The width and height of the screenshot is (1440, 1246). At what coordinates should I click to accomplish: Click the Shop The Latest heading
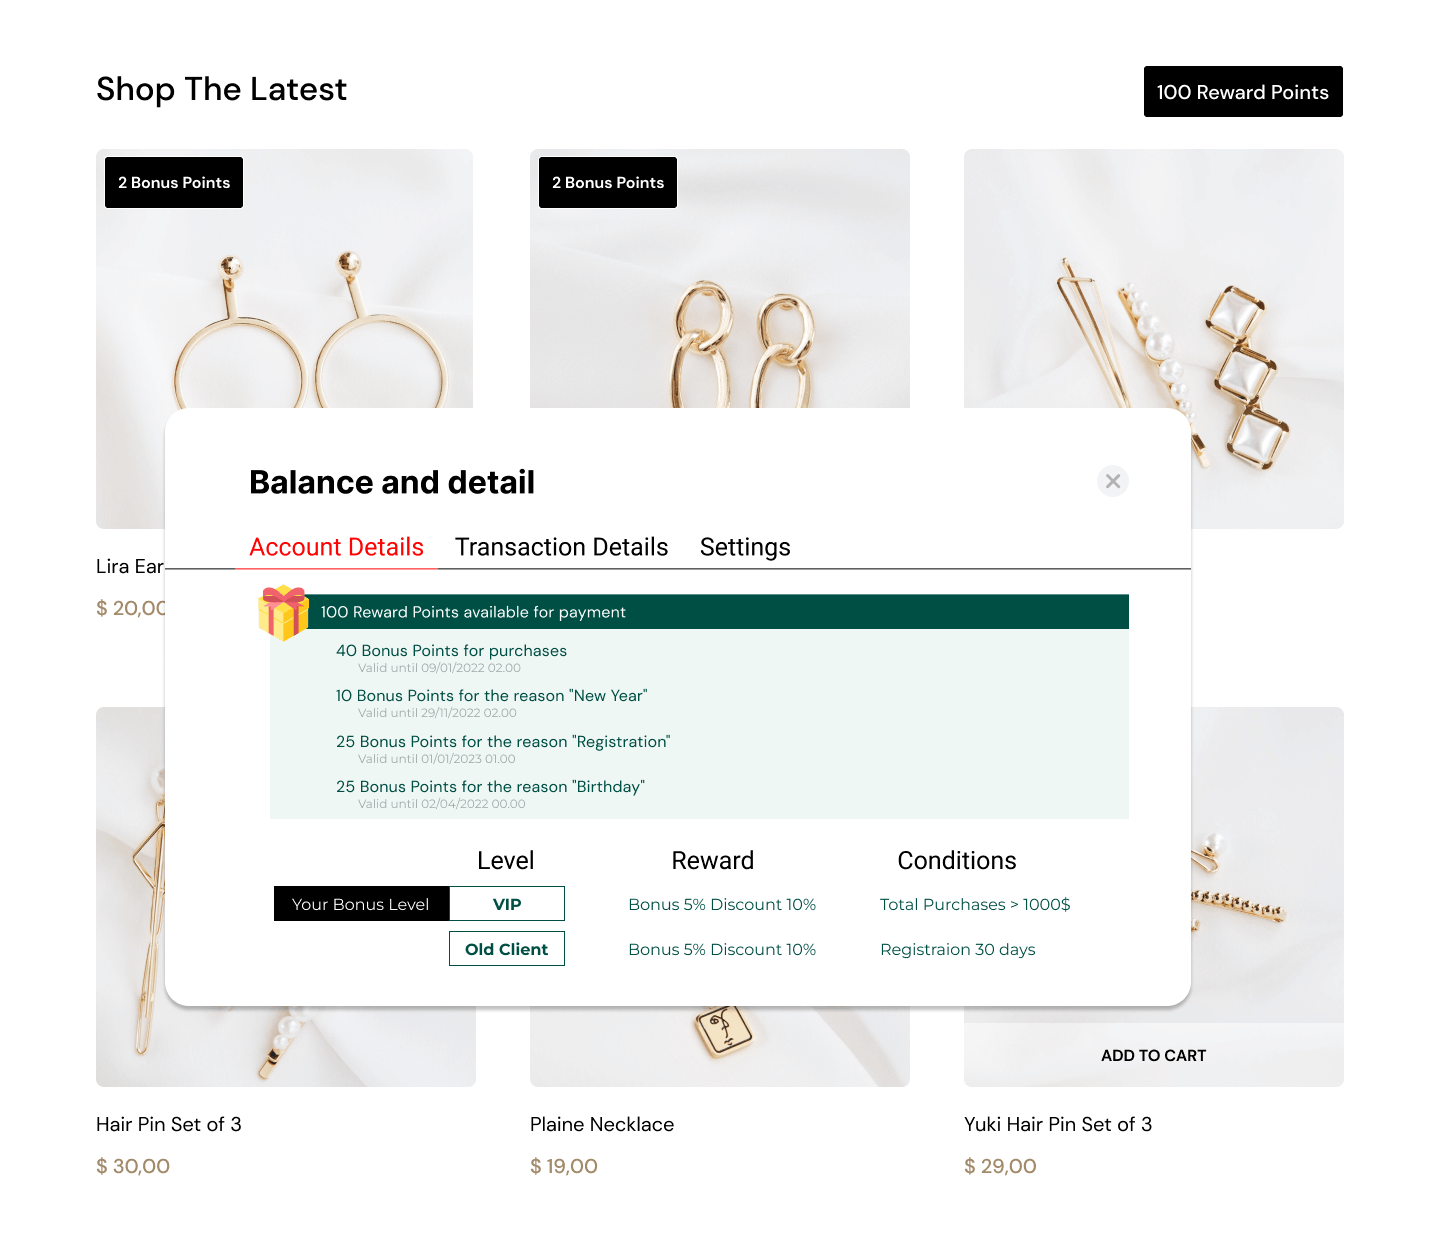tap(221, 90)
